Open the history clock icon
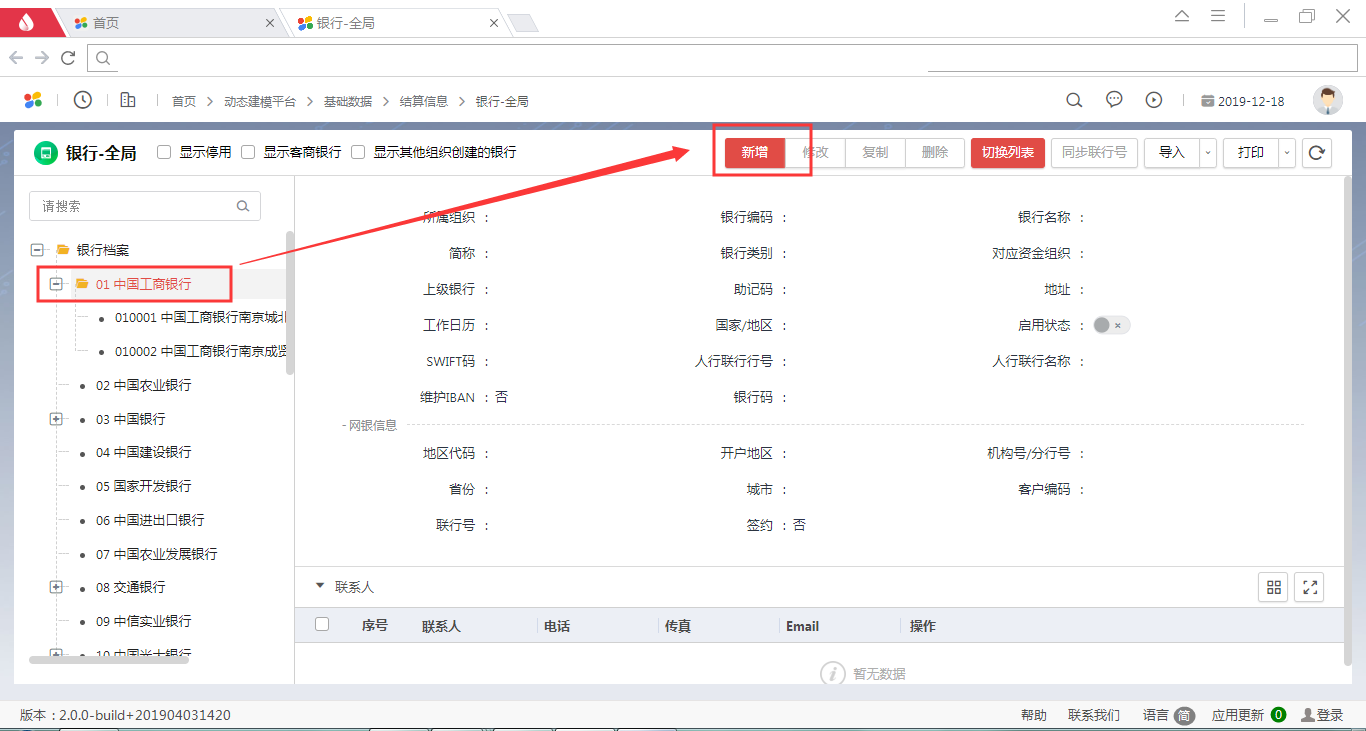Screen dimensions: 1366x731 (x=83, y=100)
